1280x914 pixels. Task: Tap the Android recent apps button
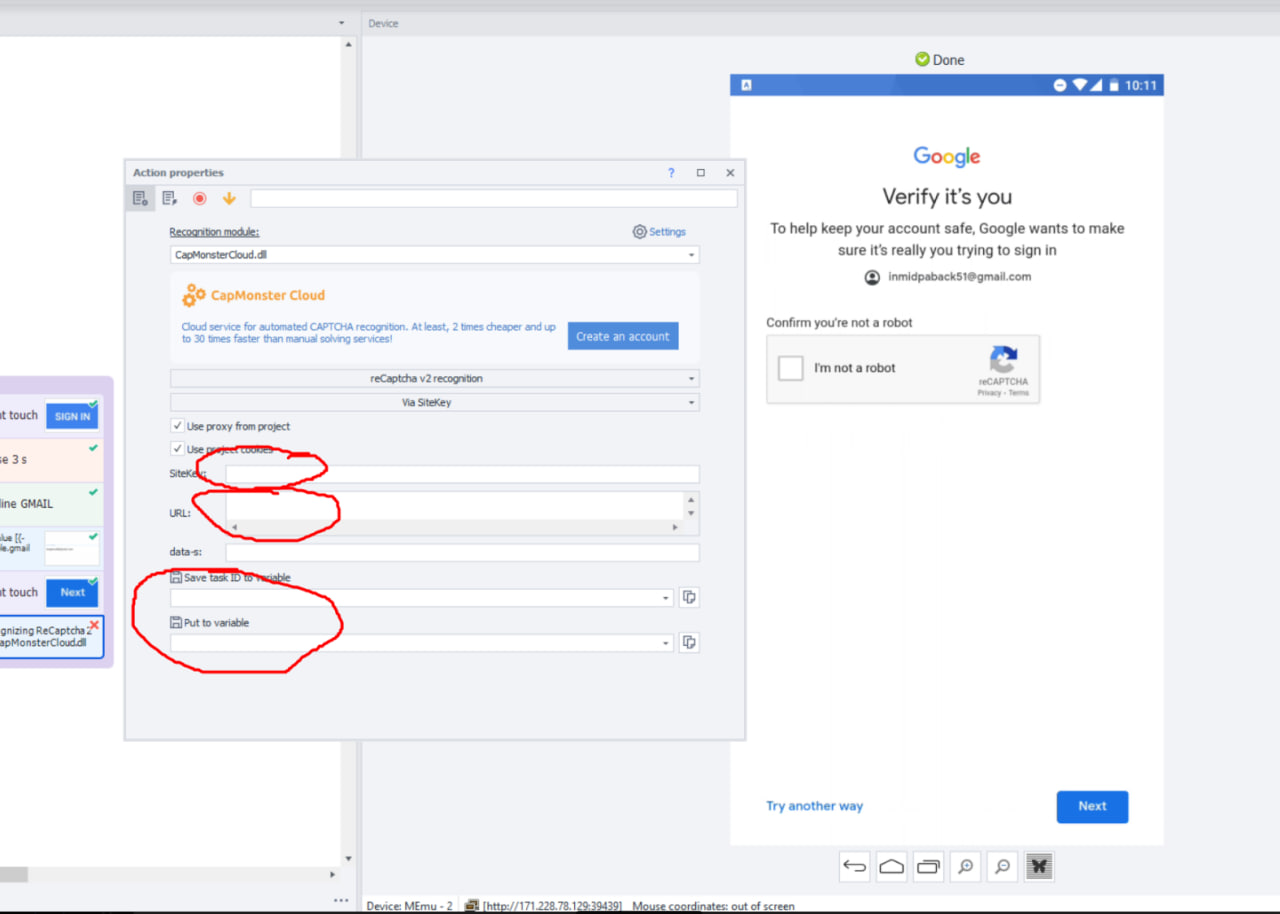point(928,867)
